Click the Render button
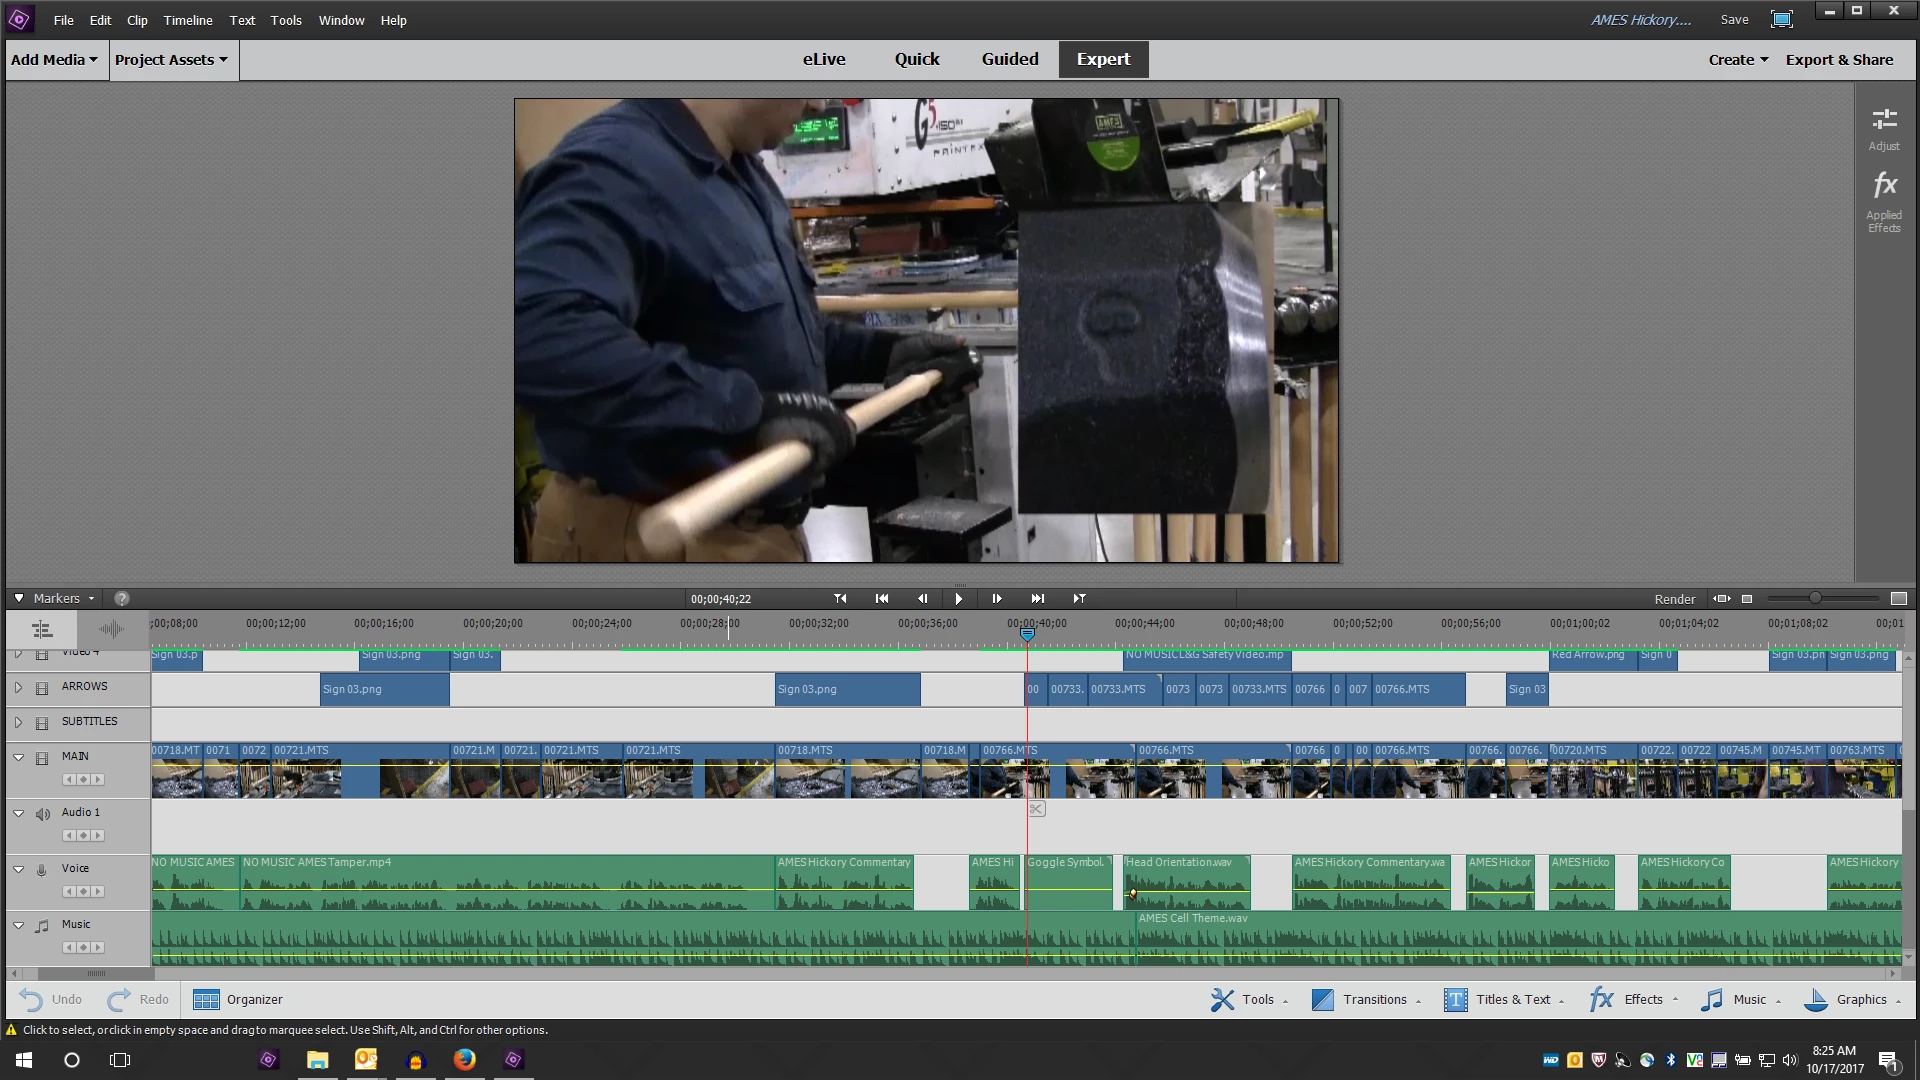The image size is (1920, 1080). click(x=1674, y=599)
